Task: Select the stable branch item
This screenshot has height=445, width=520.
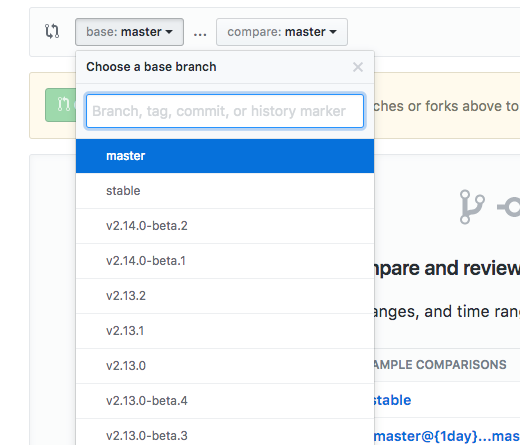Action: 225,191
